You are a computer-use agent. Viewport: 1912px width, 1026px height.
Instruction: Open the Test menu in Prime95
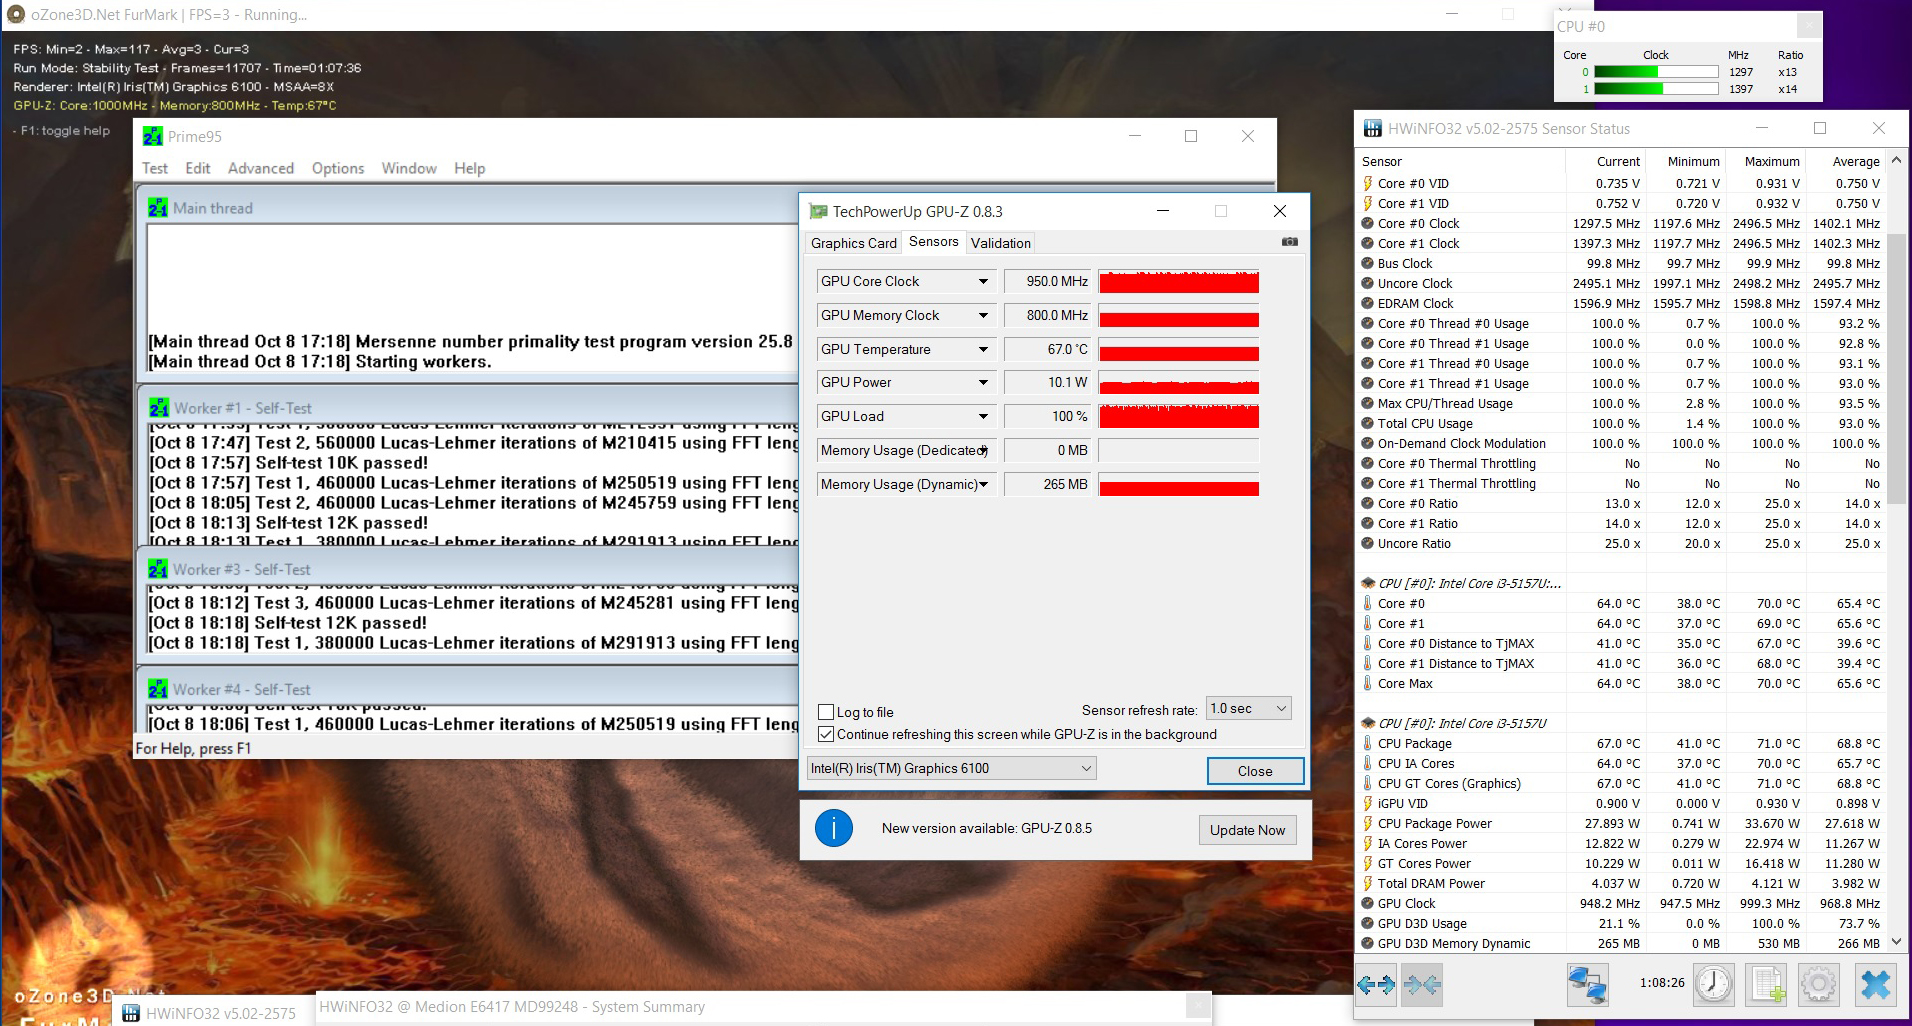coord(155,168)
